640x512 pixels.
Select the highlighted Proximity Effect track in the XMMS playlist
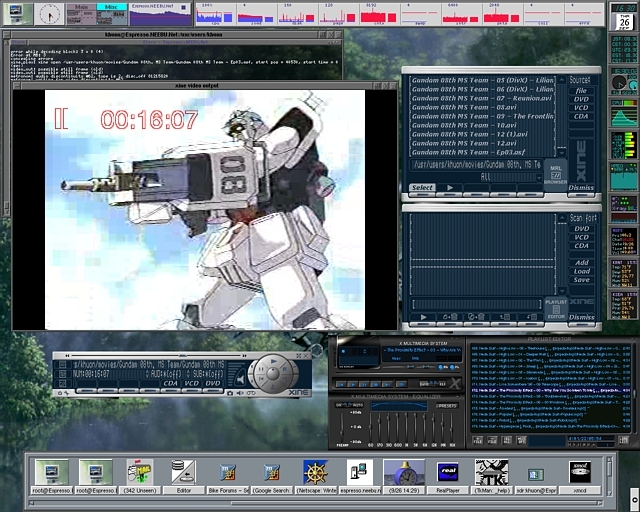(x=551, y=390)
